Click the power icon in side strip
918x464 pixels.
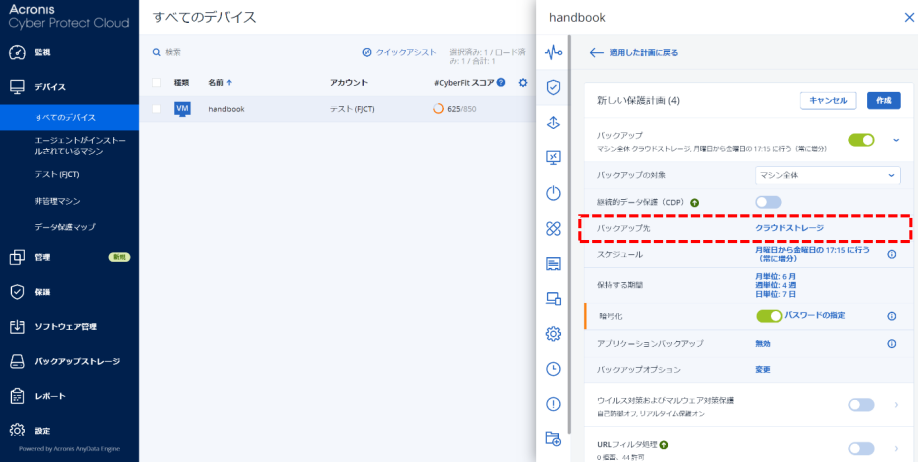[553, 193]
